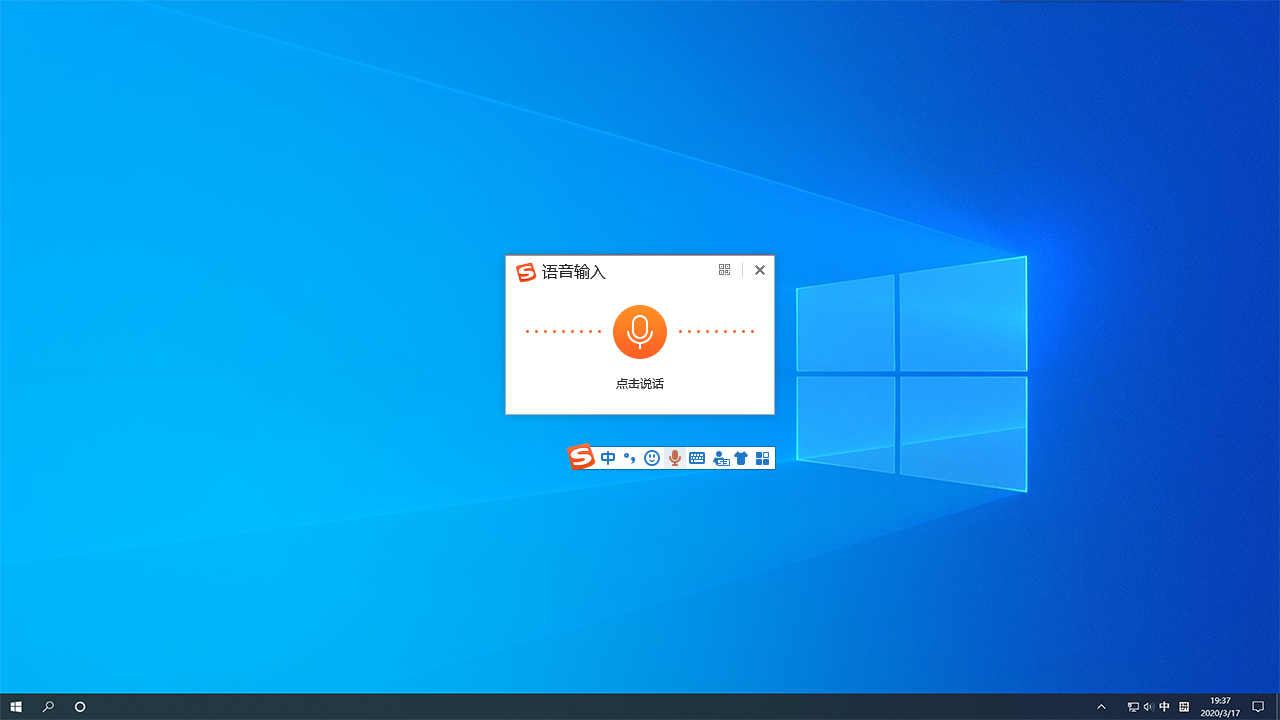The image size is (1280, 720).
Task: Open the soft keyboard from Sogou toolbar
Action: [697, 458]
